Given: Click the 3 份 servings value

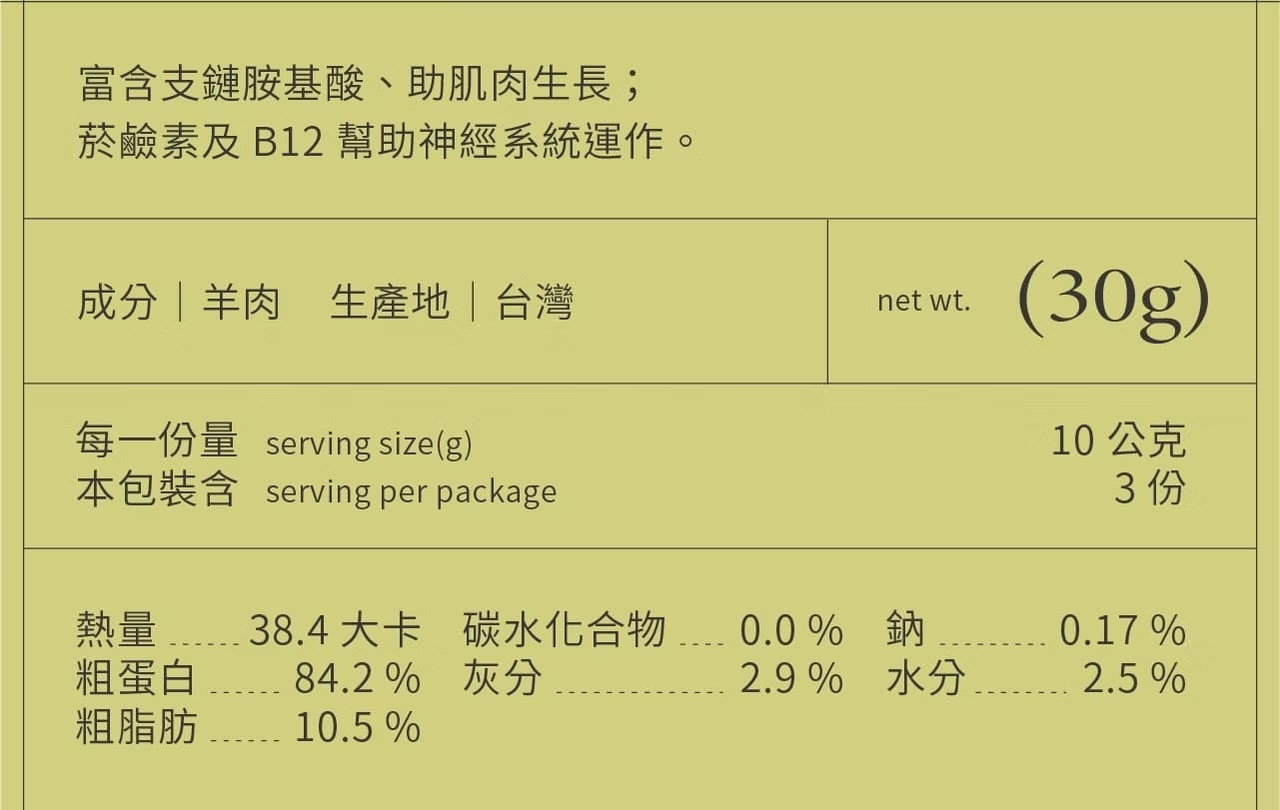Looking at the screenshot, I should click(x=1149, y=489).
